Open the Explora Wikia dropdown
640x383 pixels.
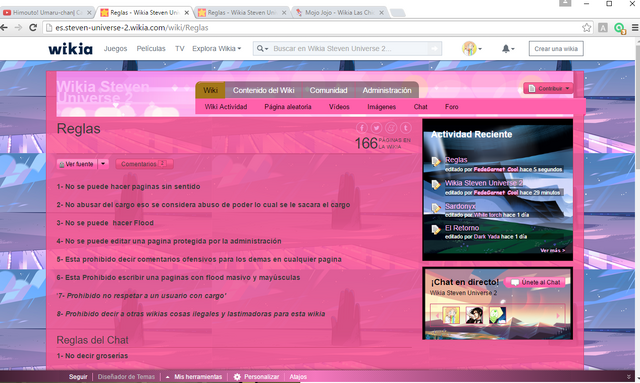[217, 49]
